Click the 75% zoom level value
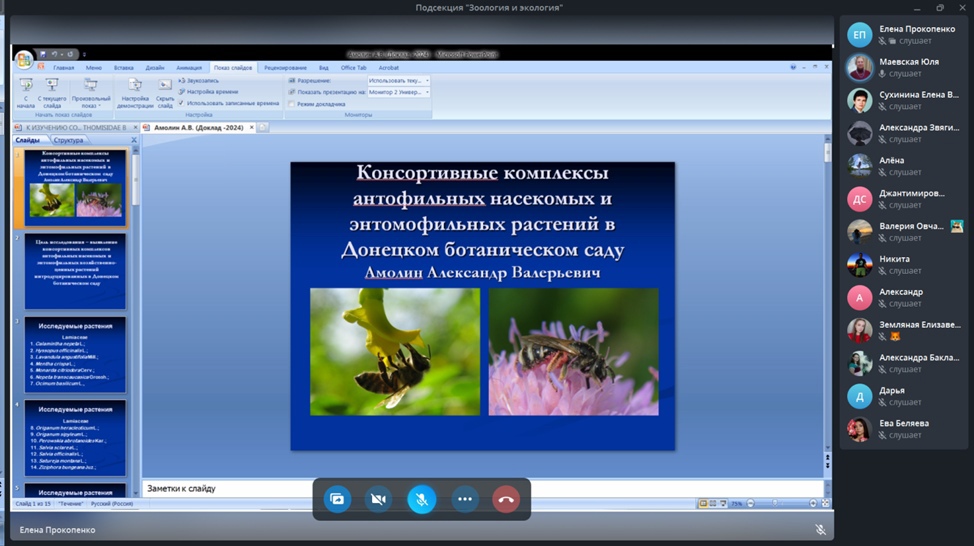 point(737,504)
